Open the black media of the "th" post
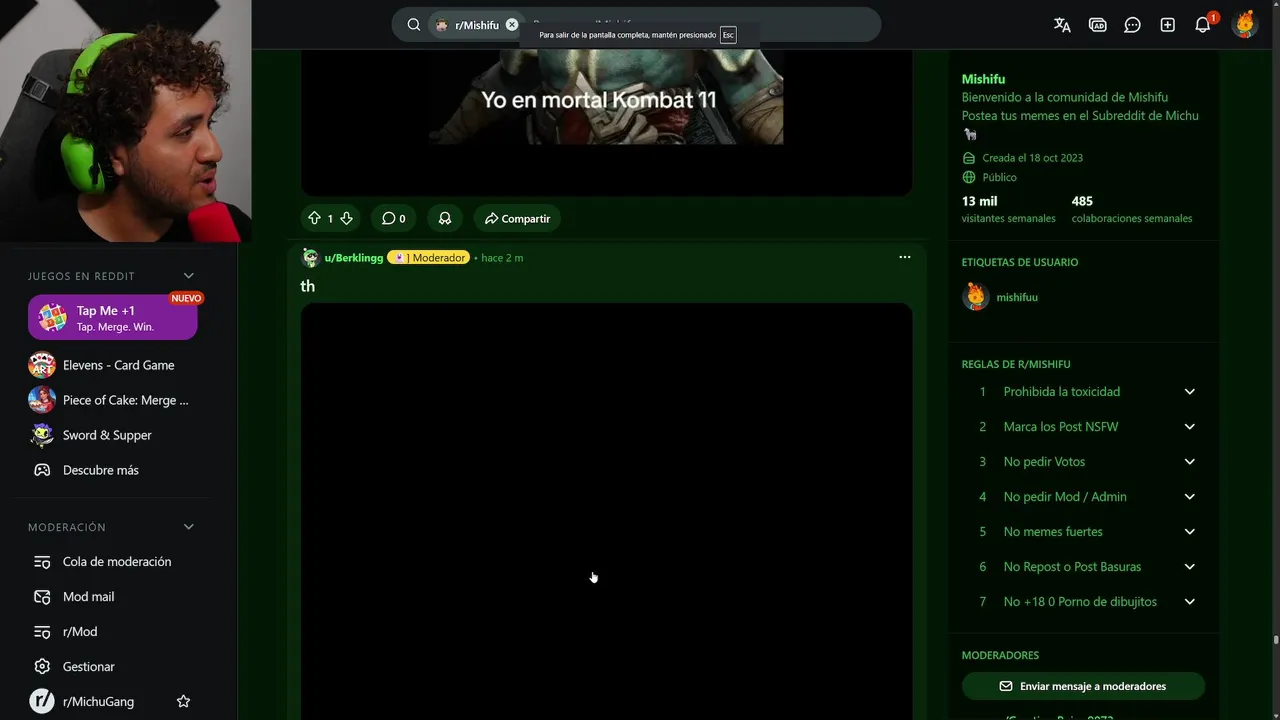 click(606, 511)
